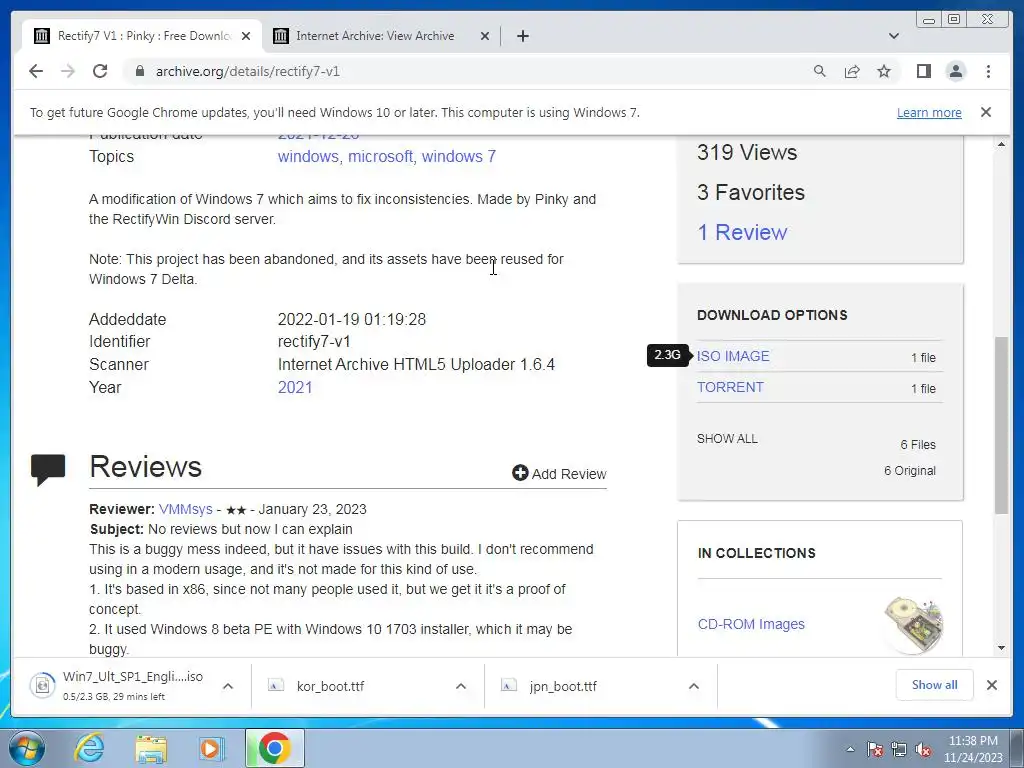The width and height of the screenshot is (1024, 768).
Task: Expand options for Win7_Ult_SP1 iso download
Action: (x=228, y=686)
